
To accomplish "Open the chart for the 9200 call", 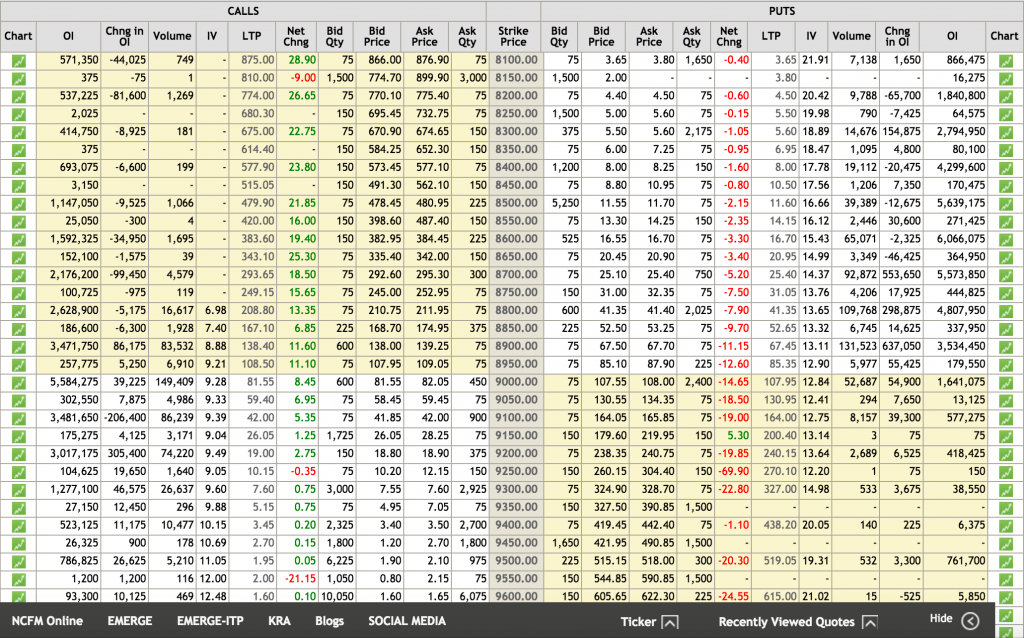I will coord(18,452).
